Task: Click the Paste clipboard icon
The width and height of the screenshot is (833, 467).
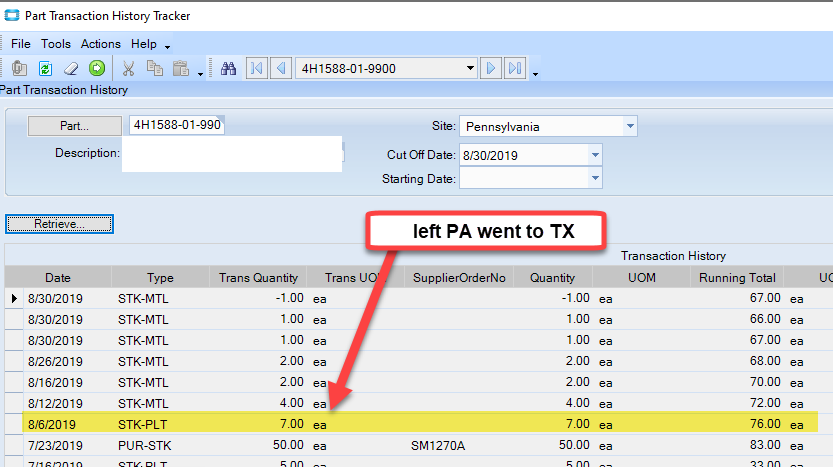Action: pos(181,68)
